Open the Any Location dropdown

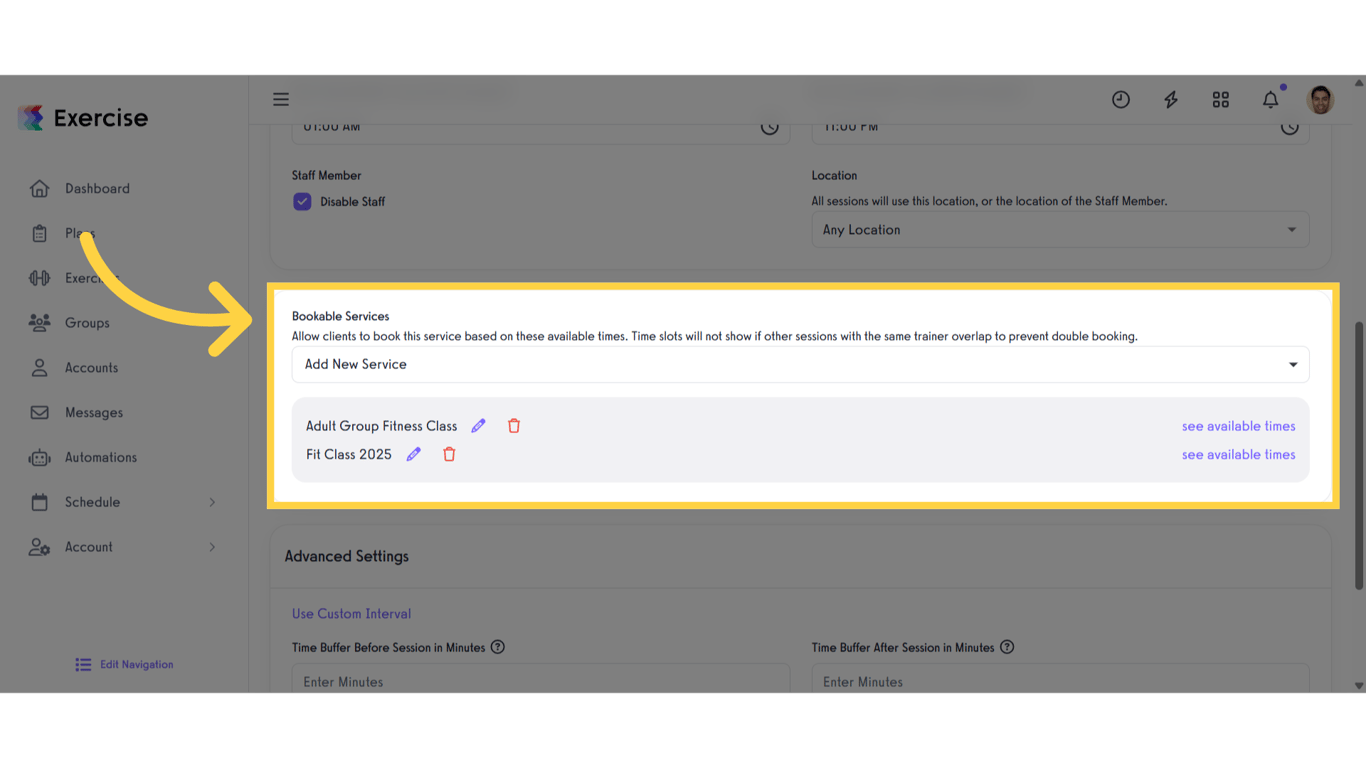coord(1060,229)
